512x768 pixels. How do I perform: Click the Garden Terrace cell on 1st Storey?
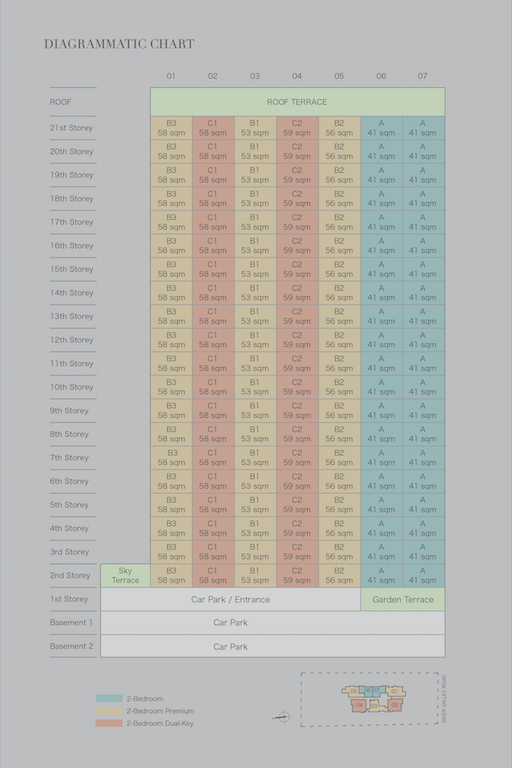click(403, 600)
